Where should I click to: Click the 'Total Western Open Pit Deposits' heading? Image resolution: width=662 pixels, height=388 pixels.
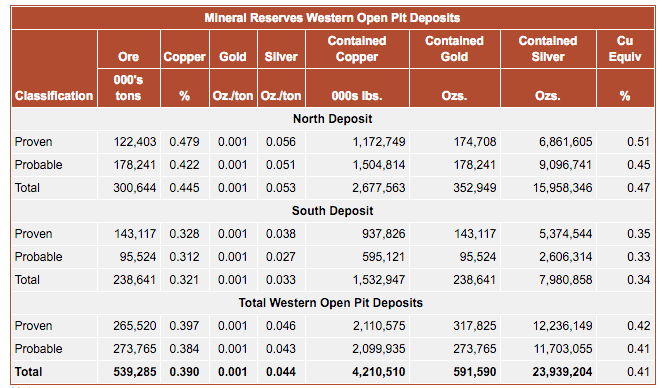[331, 303]
